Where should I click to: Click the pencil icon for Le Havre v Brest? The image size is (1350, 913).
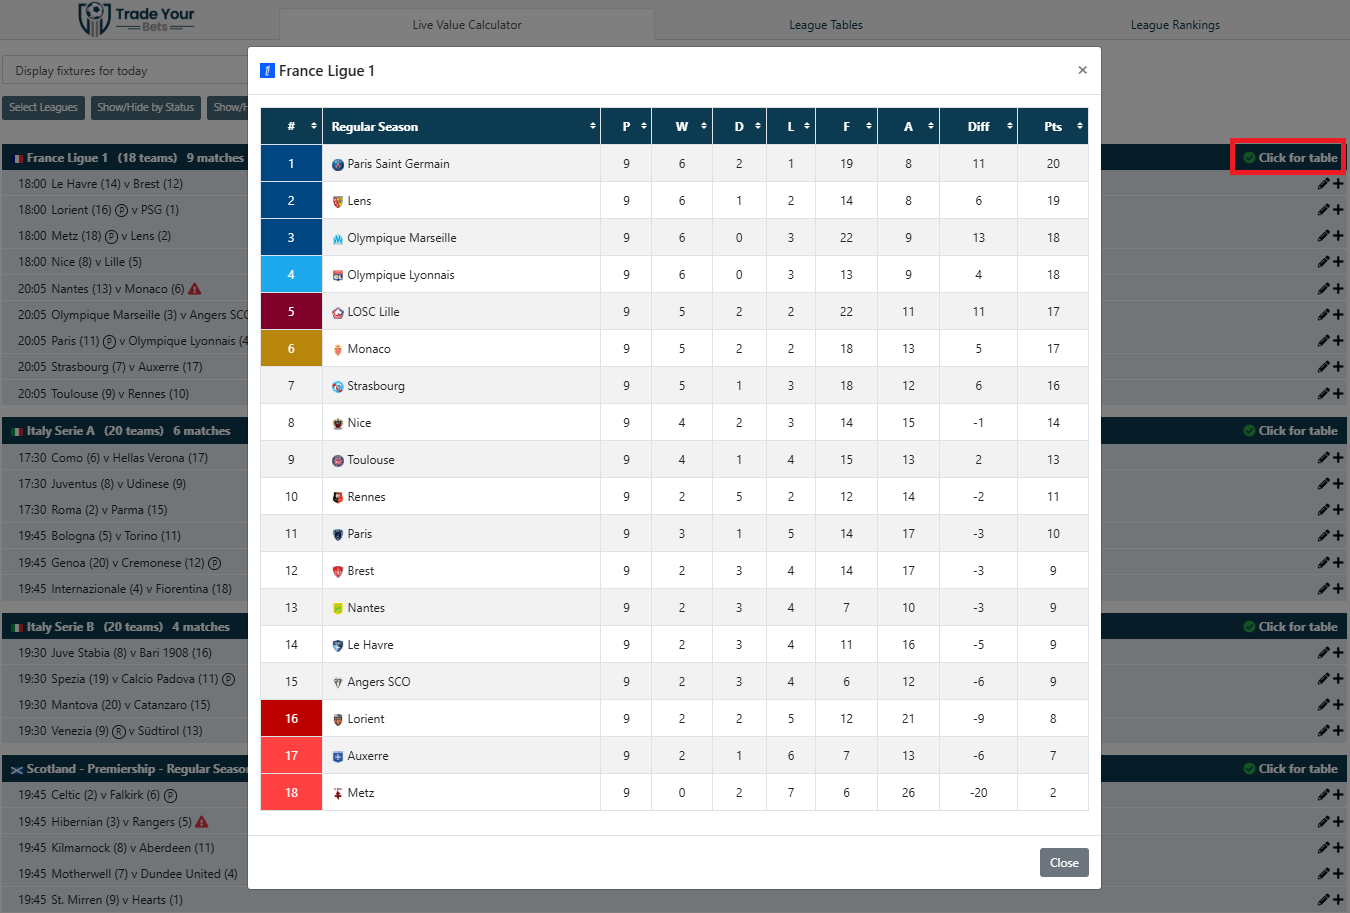pyautogui.click(x=1323, y=184)
